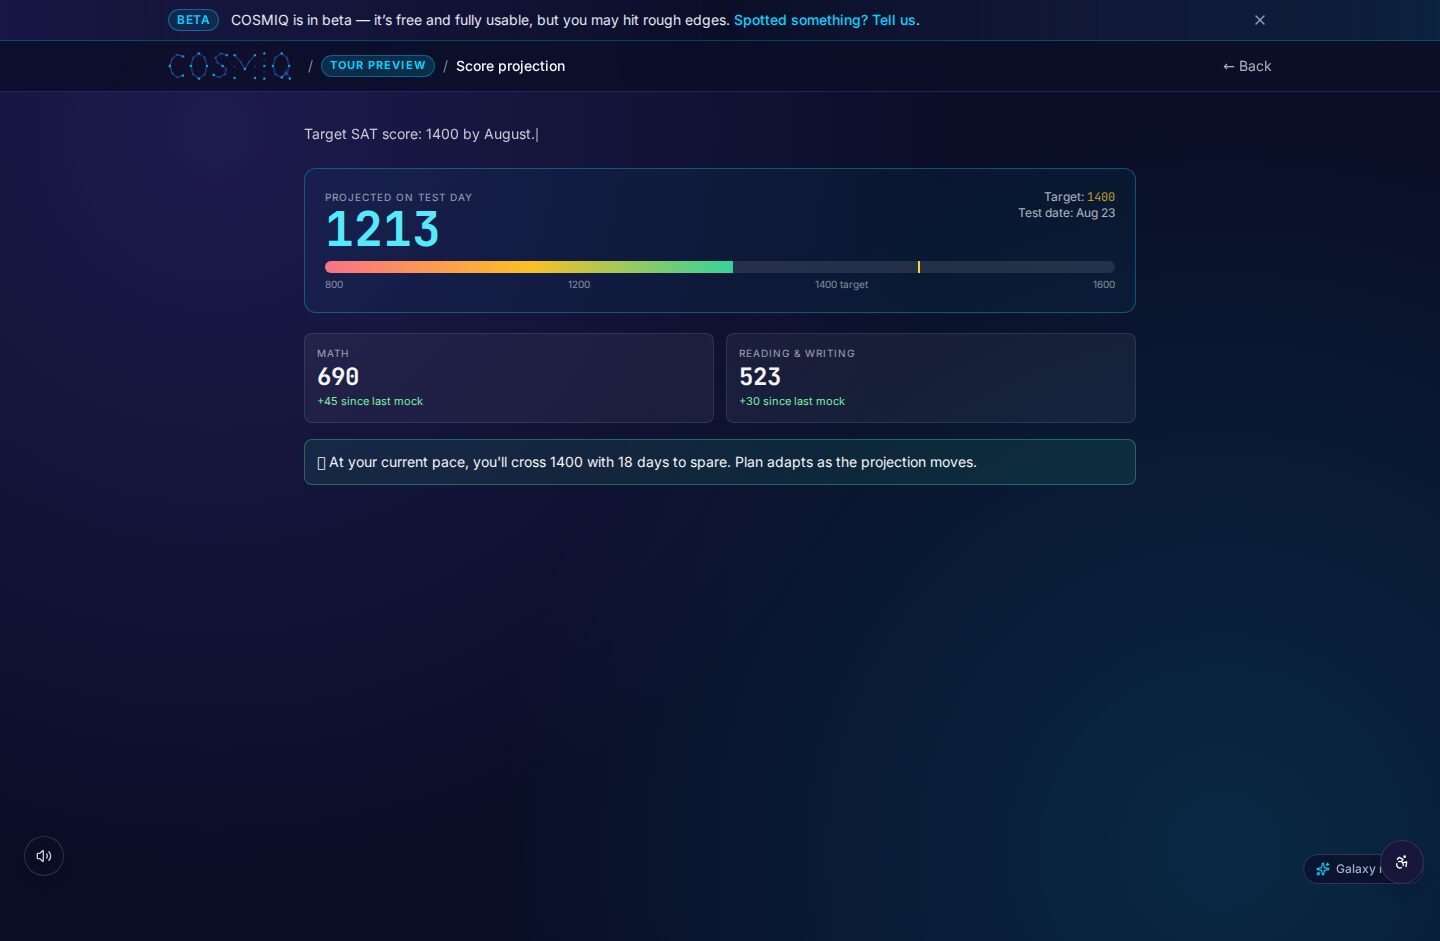This screenshot has height=941, width=1440.
Task: Select the TOUR PREVIEW breadcrumb badge
Action: (x=378, y=66)
